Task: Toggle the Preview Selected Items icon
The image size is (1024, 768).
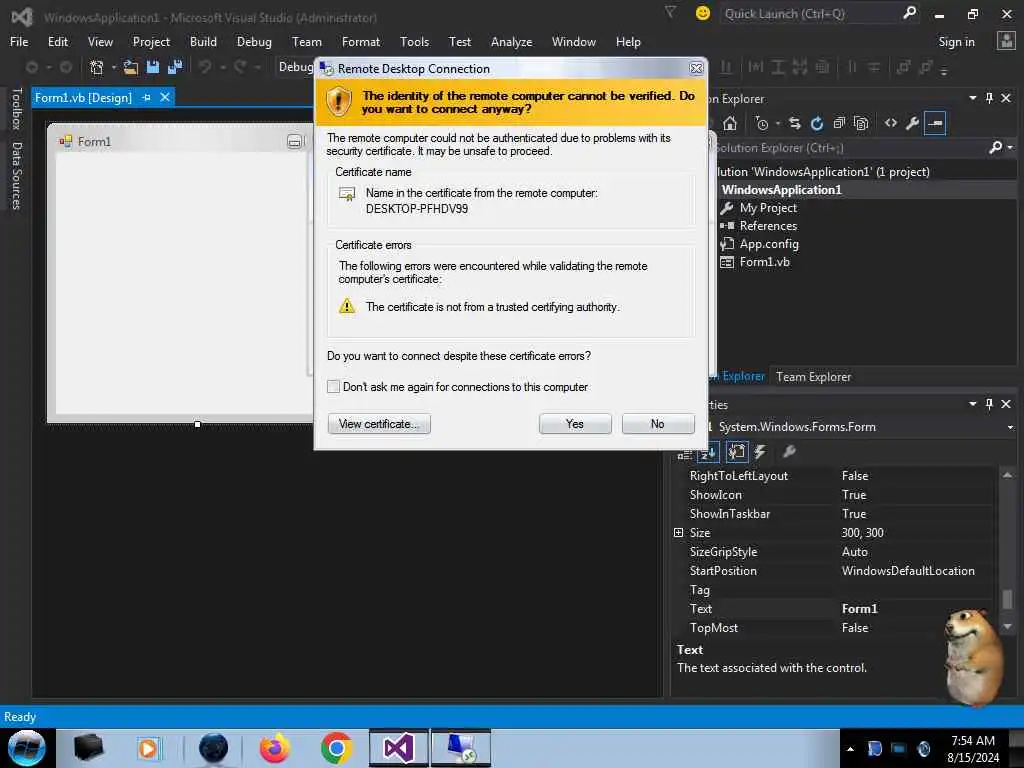Action: click(935, 123)
